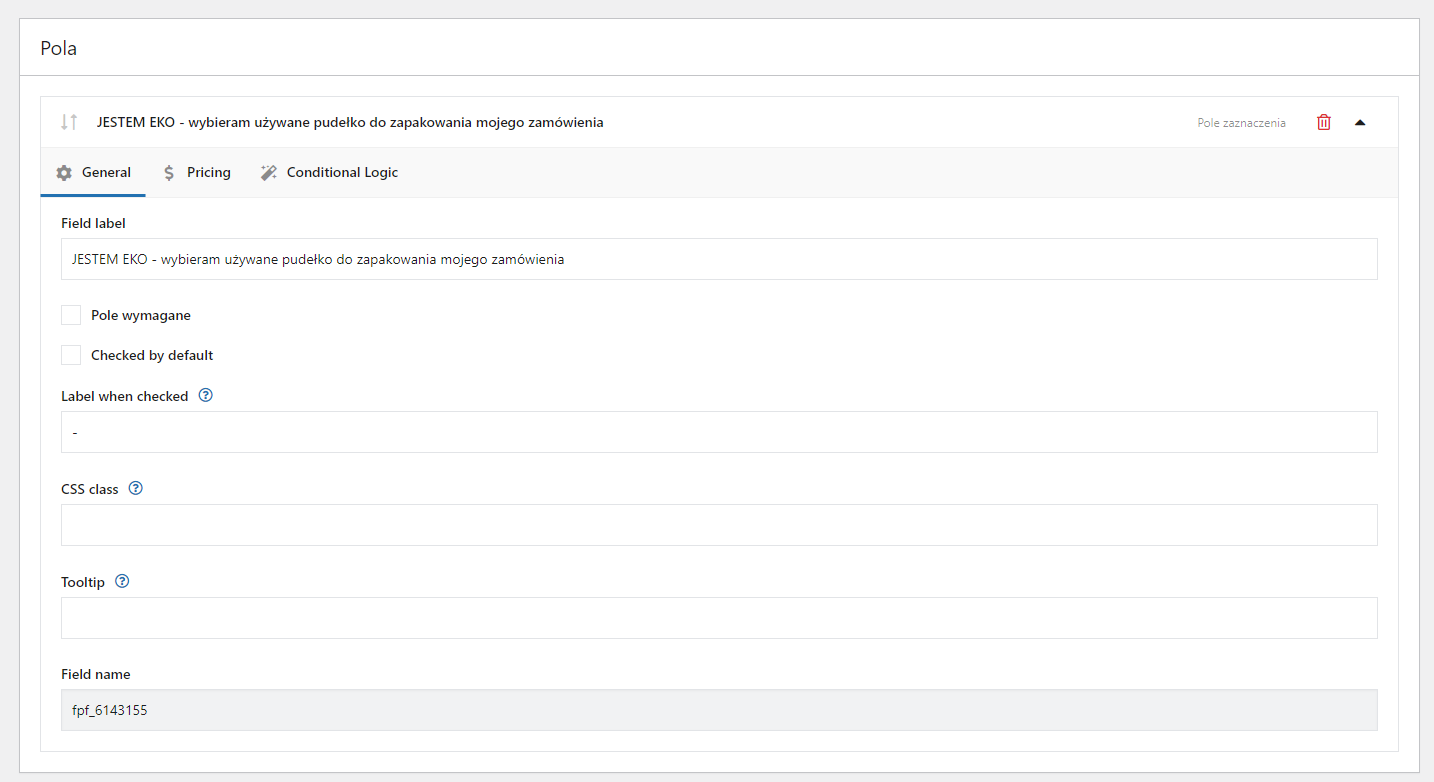1434x782 pixels.
Task: Click the Pricing dollar icon
Action: tap(169, 173)
